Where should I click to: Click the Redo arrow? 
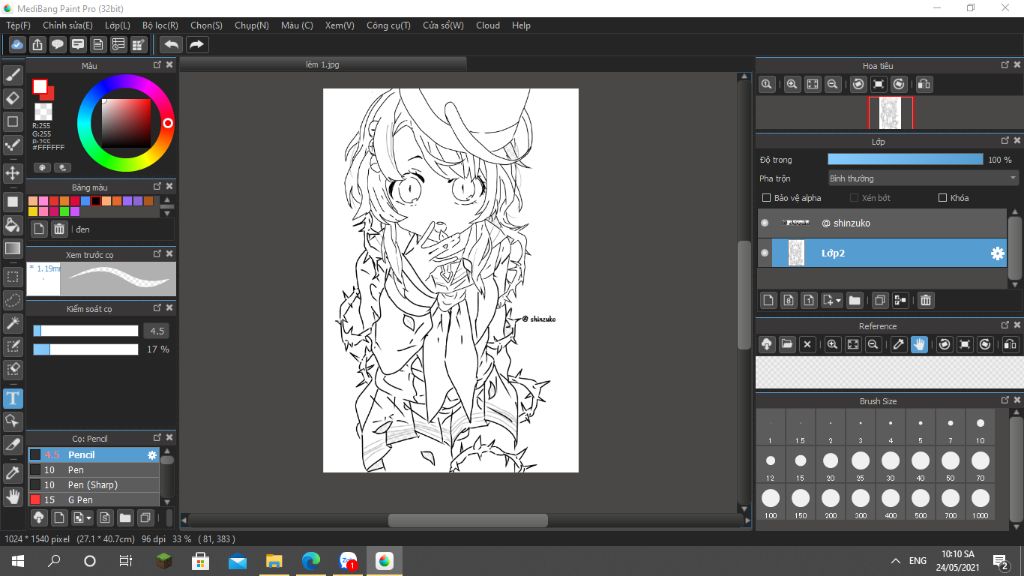coord(196,44)
